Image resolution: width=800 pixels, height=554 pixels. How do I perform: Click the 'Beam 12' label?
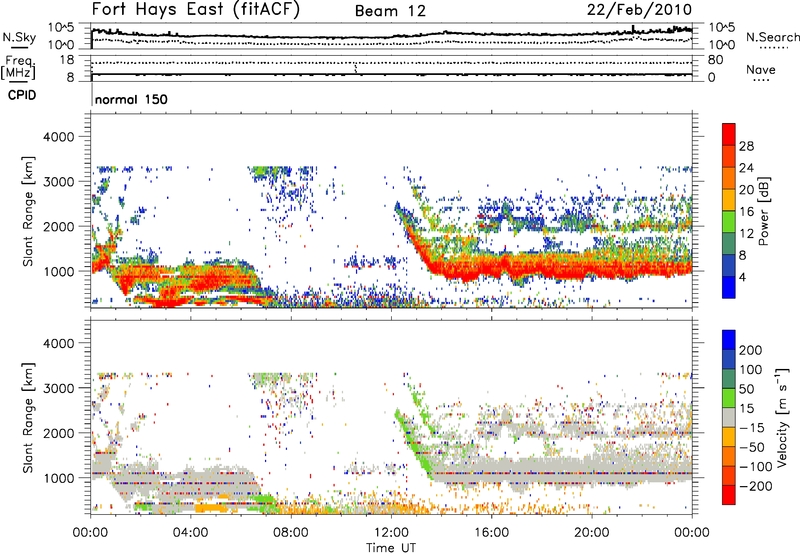[x=390, y=11]
